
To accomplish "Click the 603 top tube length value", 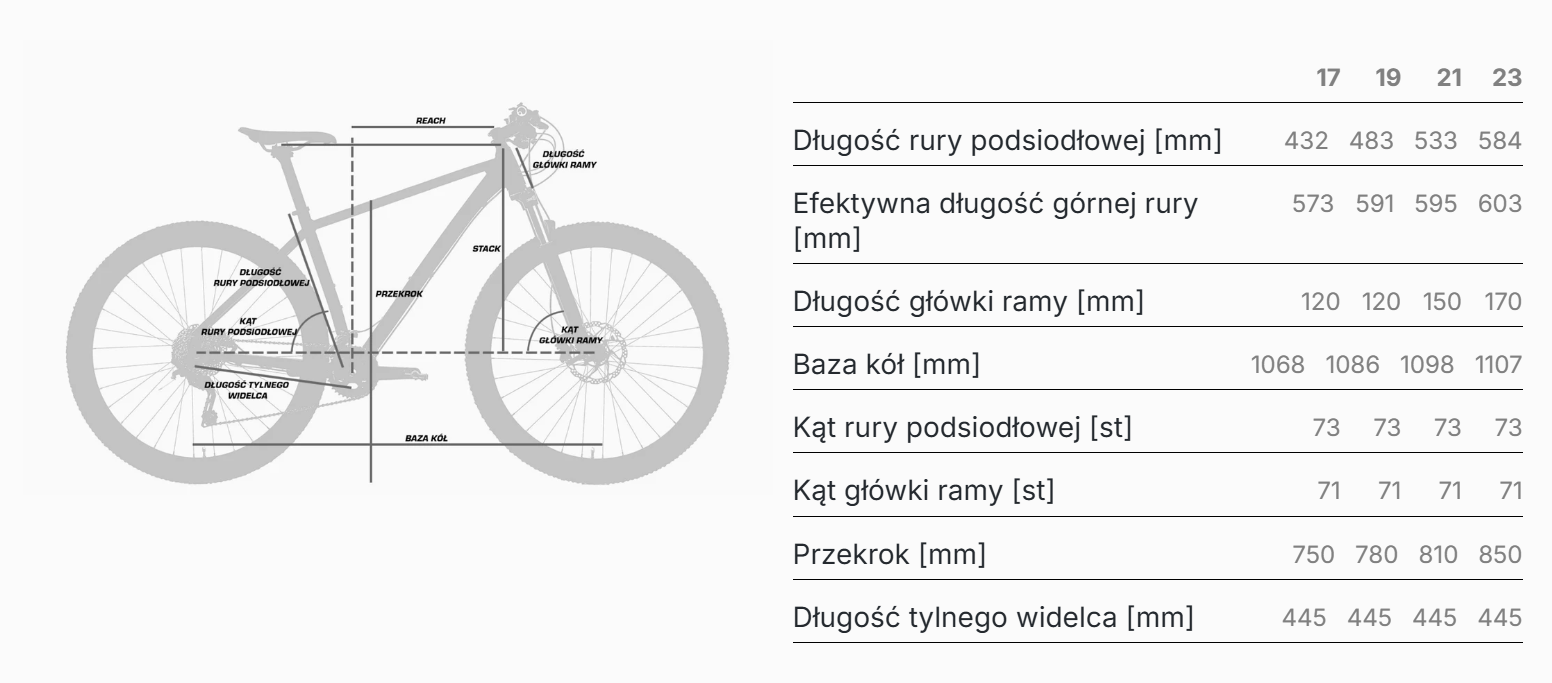I will coord(1500,204).
